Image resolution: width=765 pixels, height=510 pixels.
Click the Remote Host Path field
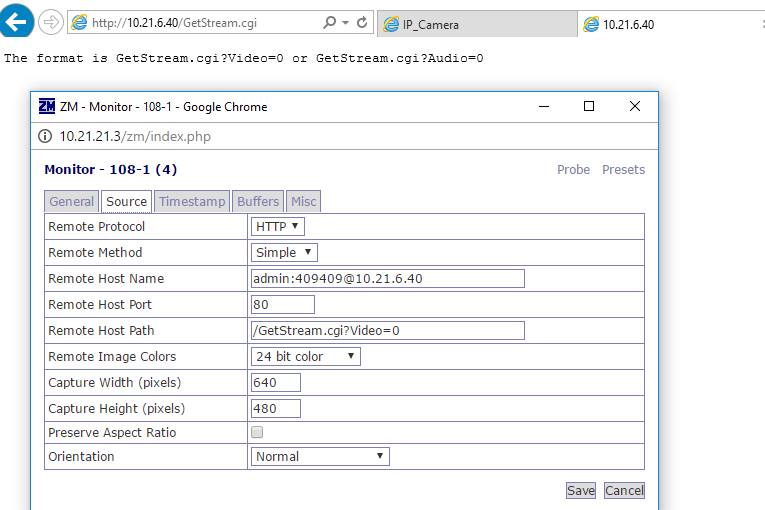pos(388,330)
